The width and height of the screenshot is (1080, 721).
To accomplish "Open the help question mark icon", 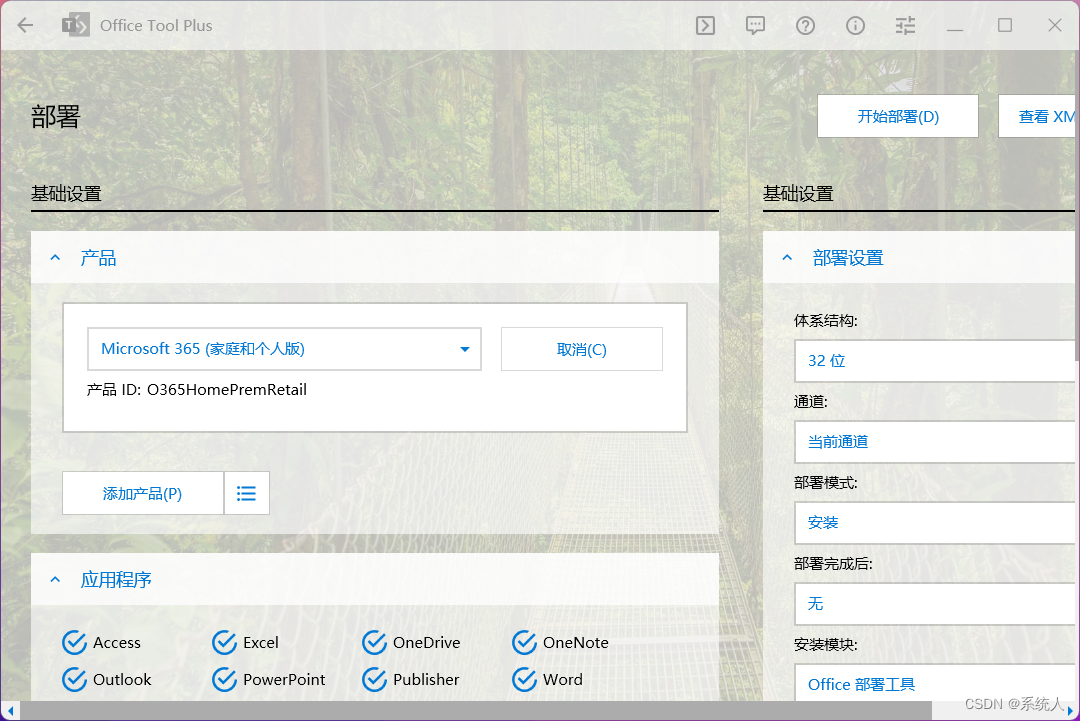I will point(805,25).
